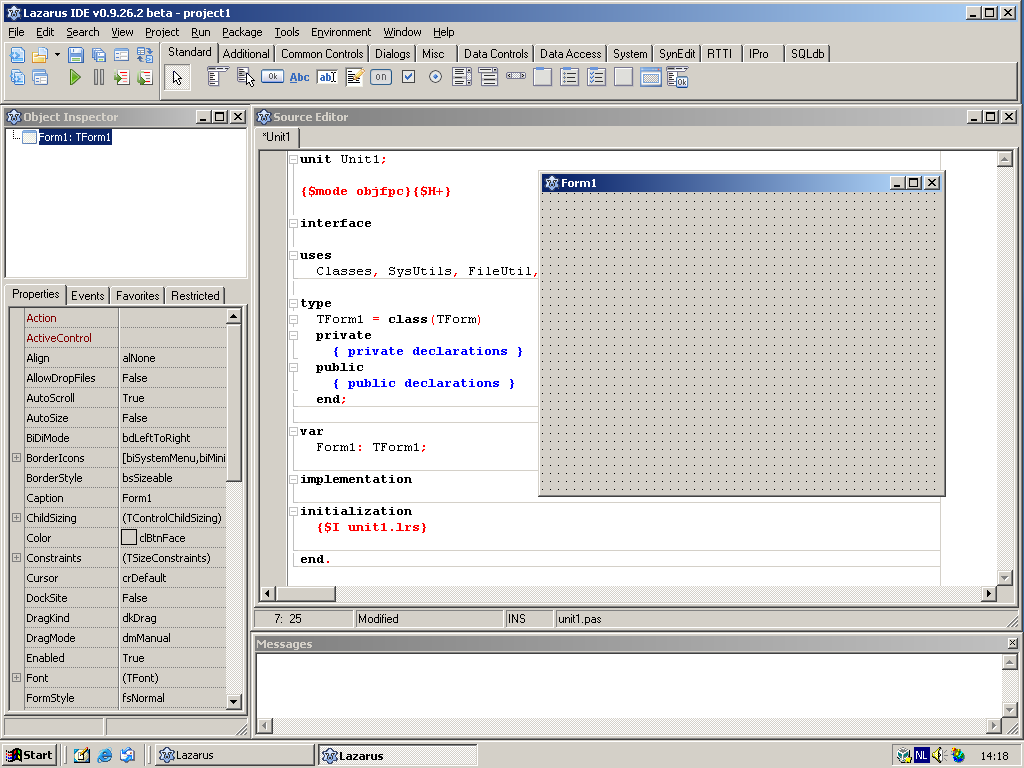Save all files using the toolbar icon
1024x768 pixels.
(x=97, y=54)
